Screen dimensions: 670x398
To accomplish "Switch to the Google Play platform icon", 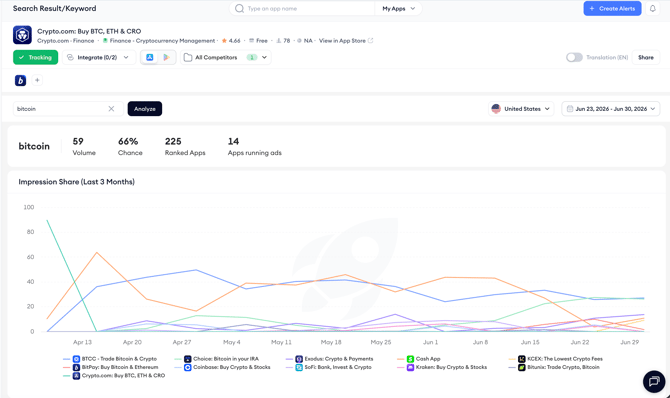I will pos(166,57).
